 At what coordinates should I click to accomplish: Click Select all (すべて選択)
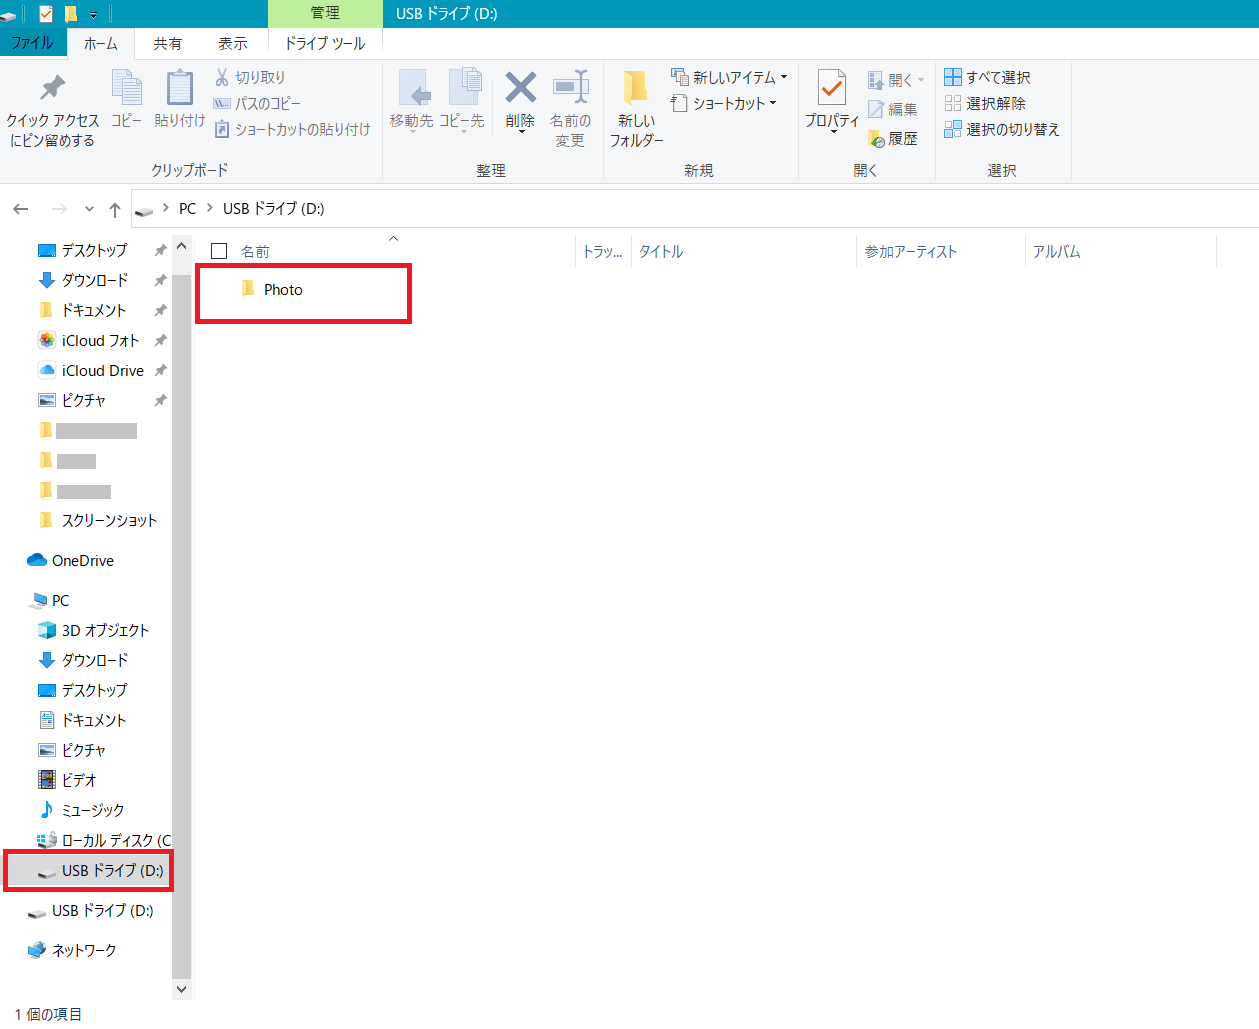(x=987, y=77)
